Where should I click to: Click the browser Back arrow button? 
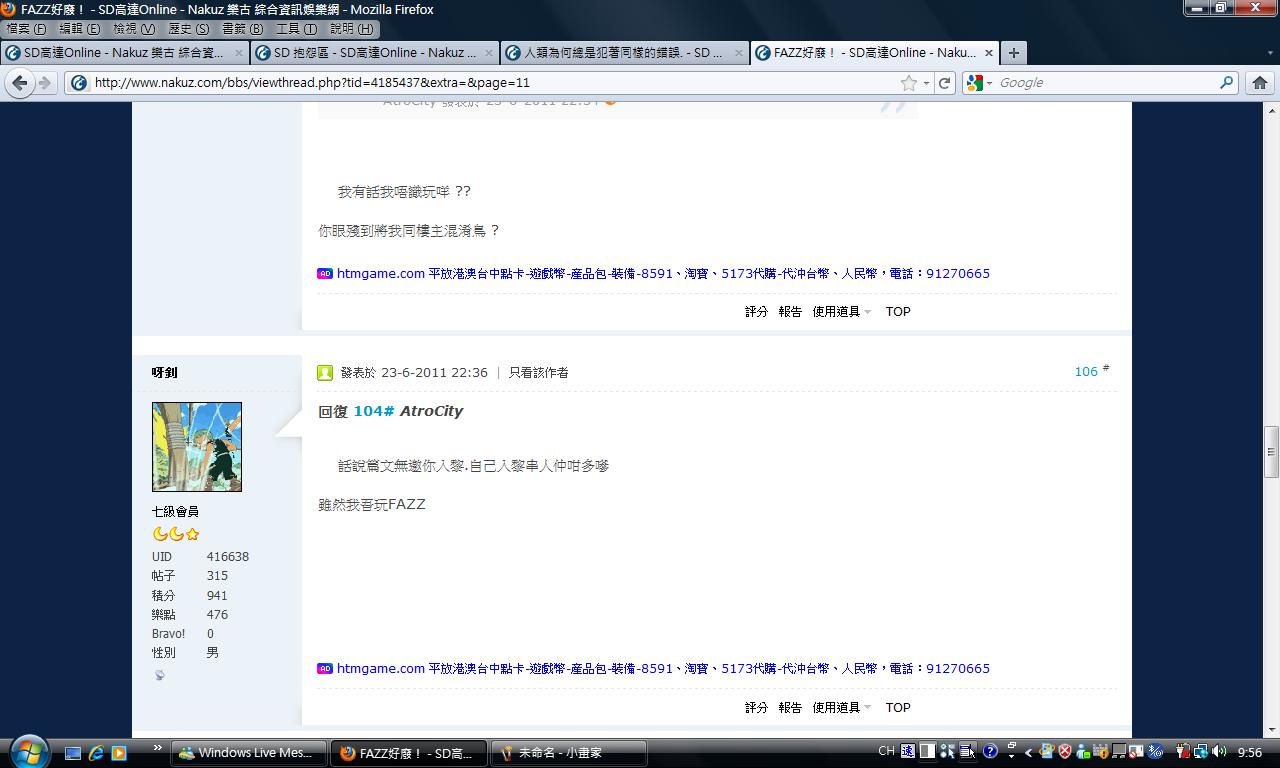pos(20,83)
